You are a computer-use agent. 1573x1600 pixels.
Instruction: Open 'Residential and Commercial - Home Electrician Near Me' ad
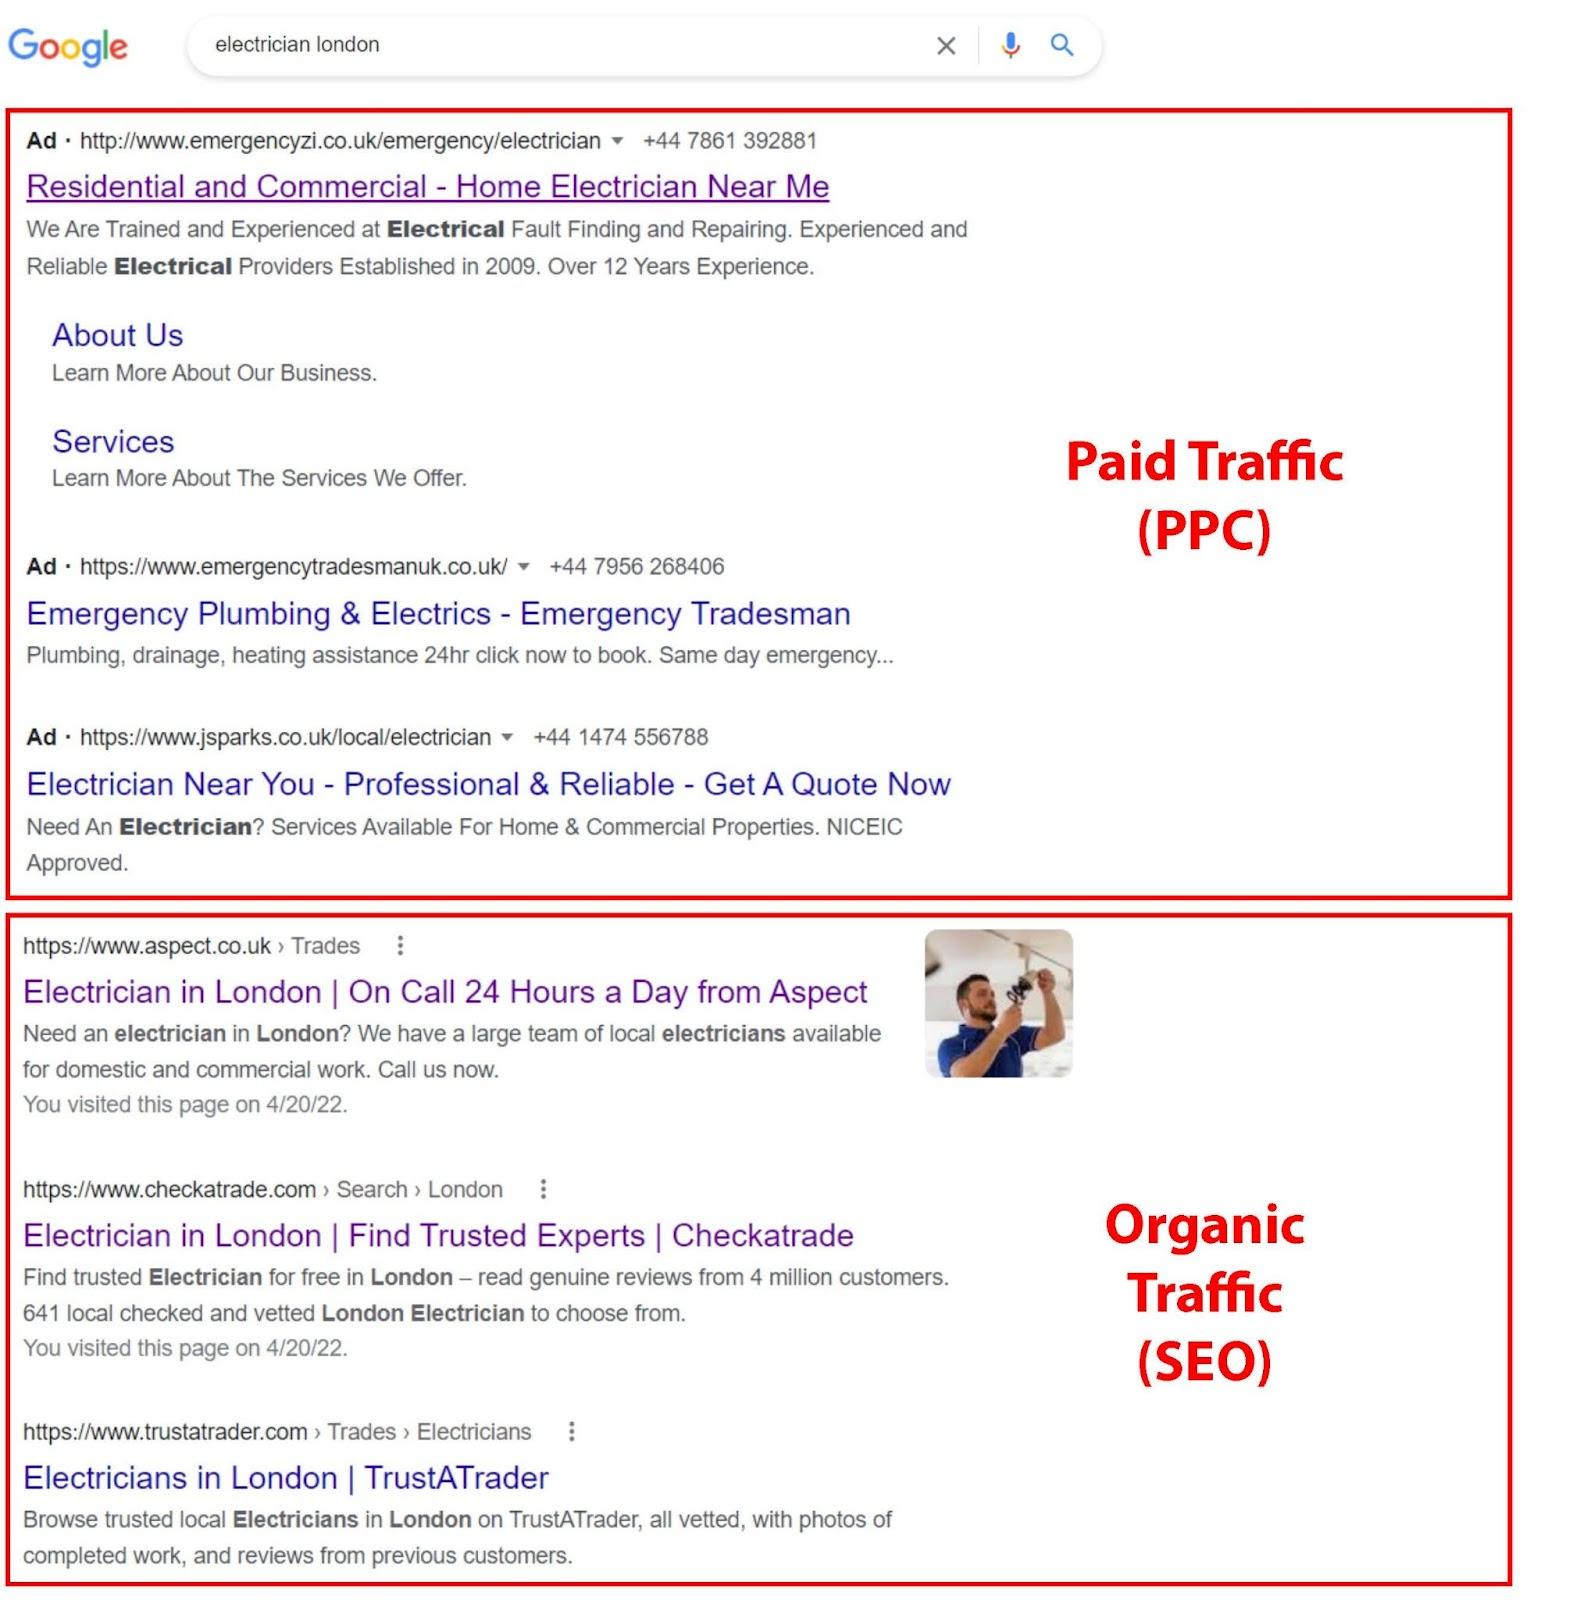(x=428, y=187)
